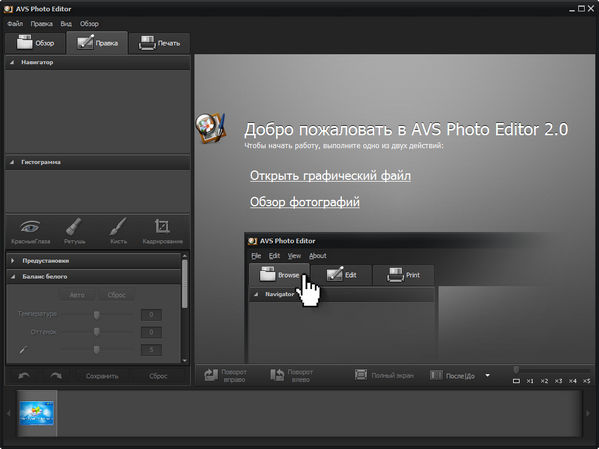Select the Кадрирование crop tool

162,231
